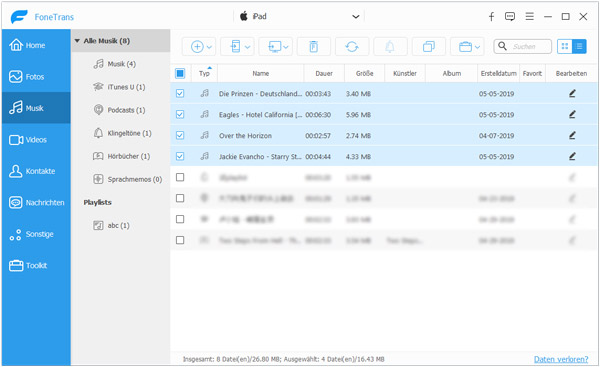Sort by Dauer column header

click(324, 73)
